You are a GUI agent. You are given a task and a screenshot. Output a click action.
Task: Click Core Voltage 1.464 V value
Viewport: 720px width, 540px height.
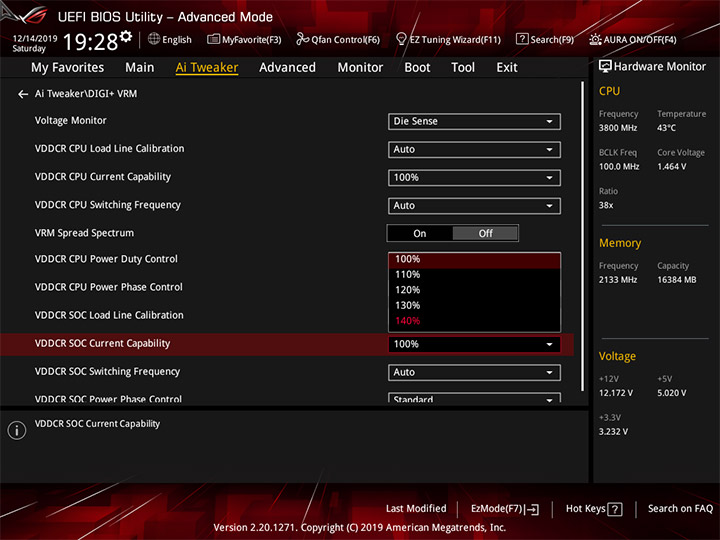point(672,167)
